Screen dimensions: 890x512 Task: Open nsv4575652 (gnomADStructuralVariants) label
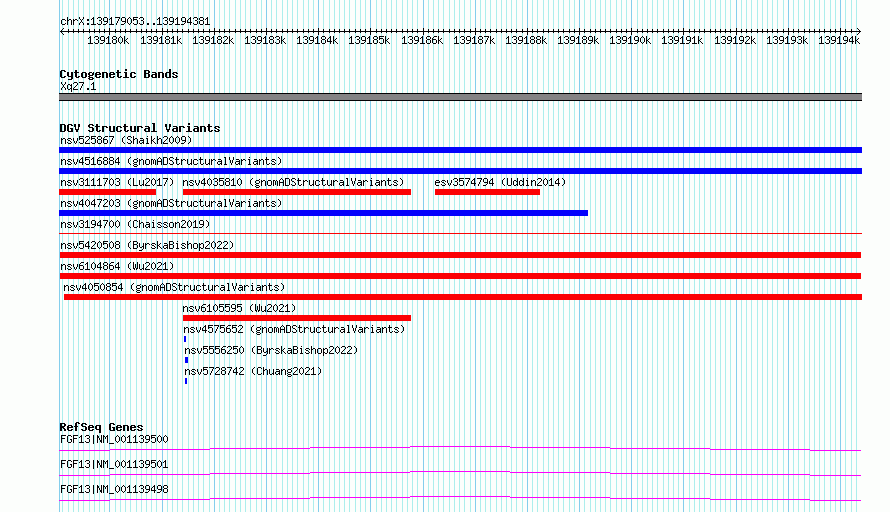(x=294, y=329)
